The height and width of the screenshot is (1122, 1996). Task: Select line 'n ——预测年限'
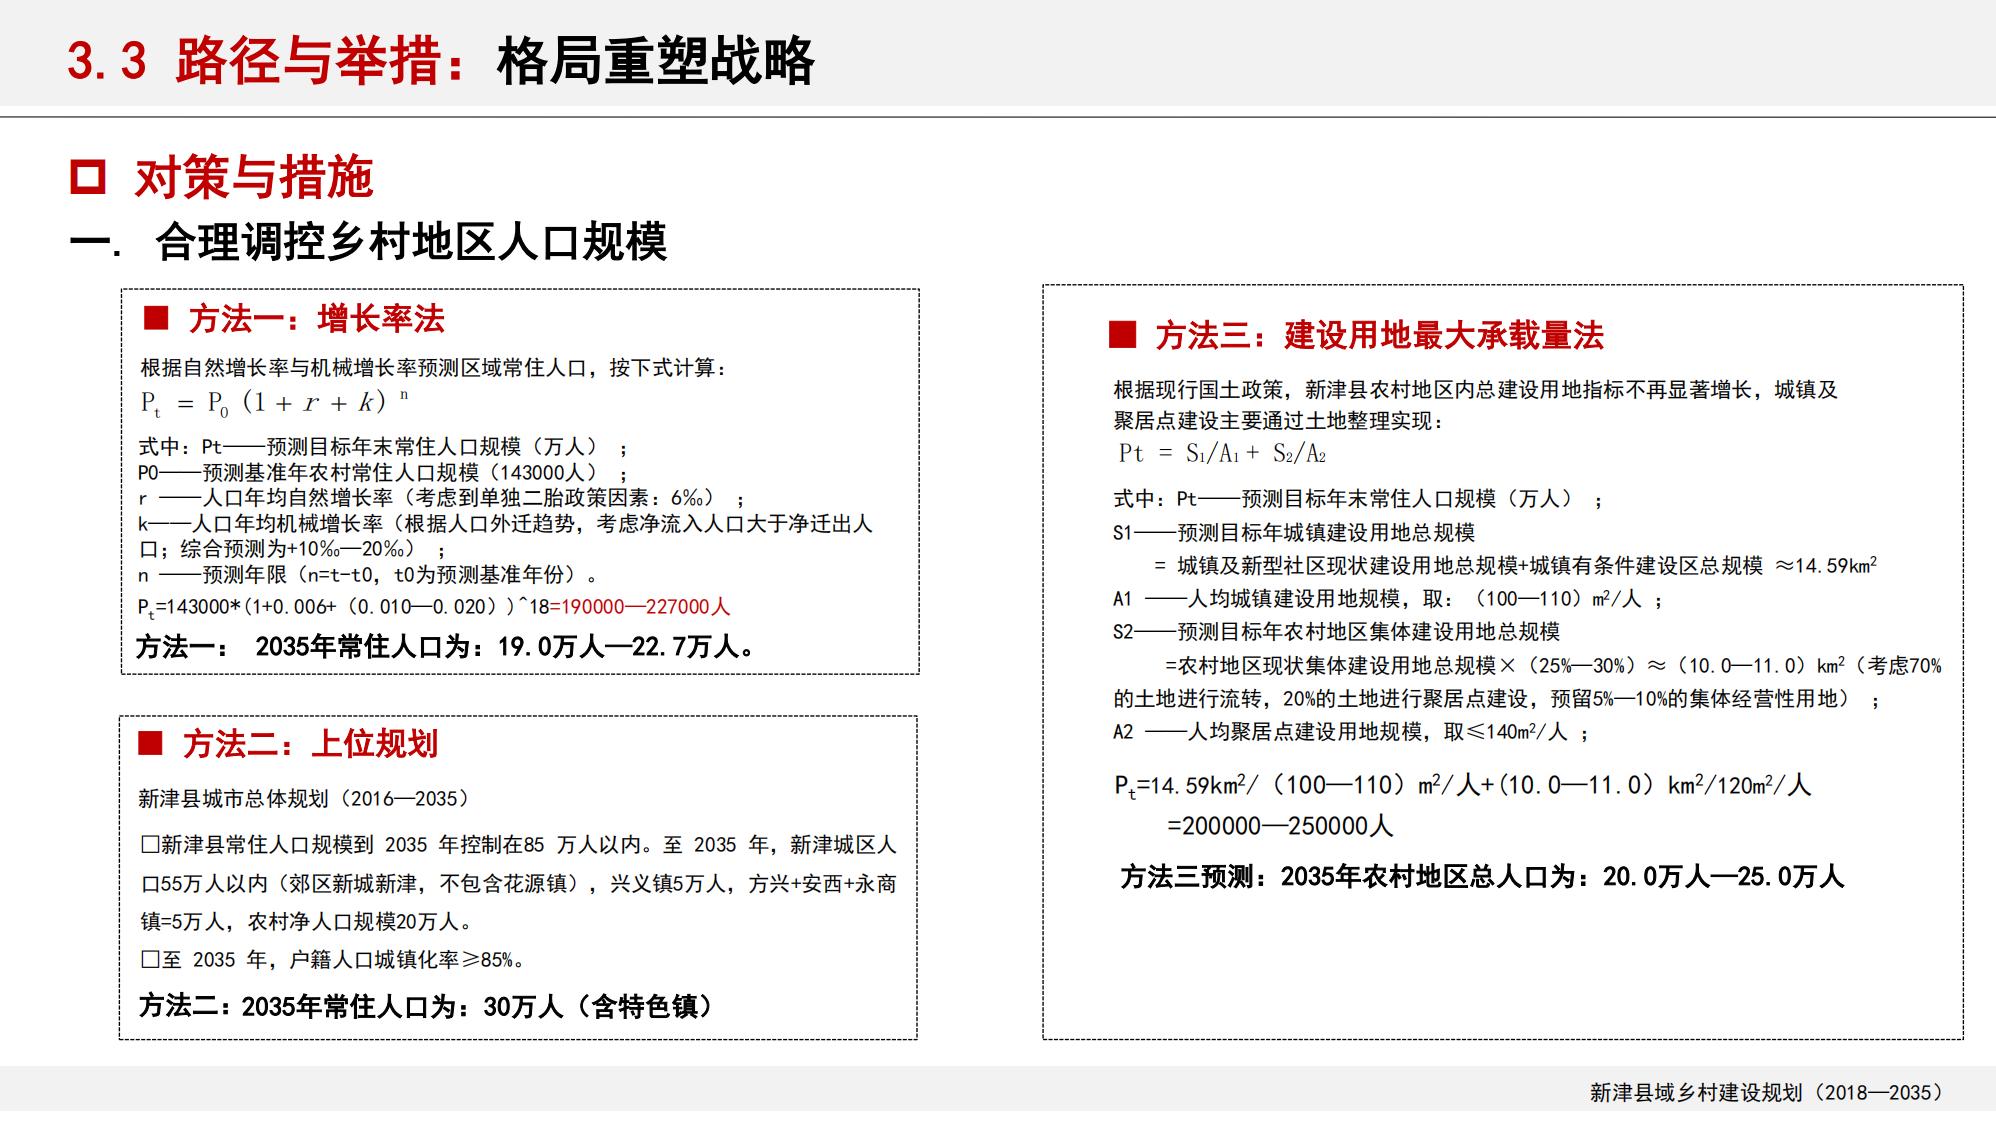tap(368, 575)
